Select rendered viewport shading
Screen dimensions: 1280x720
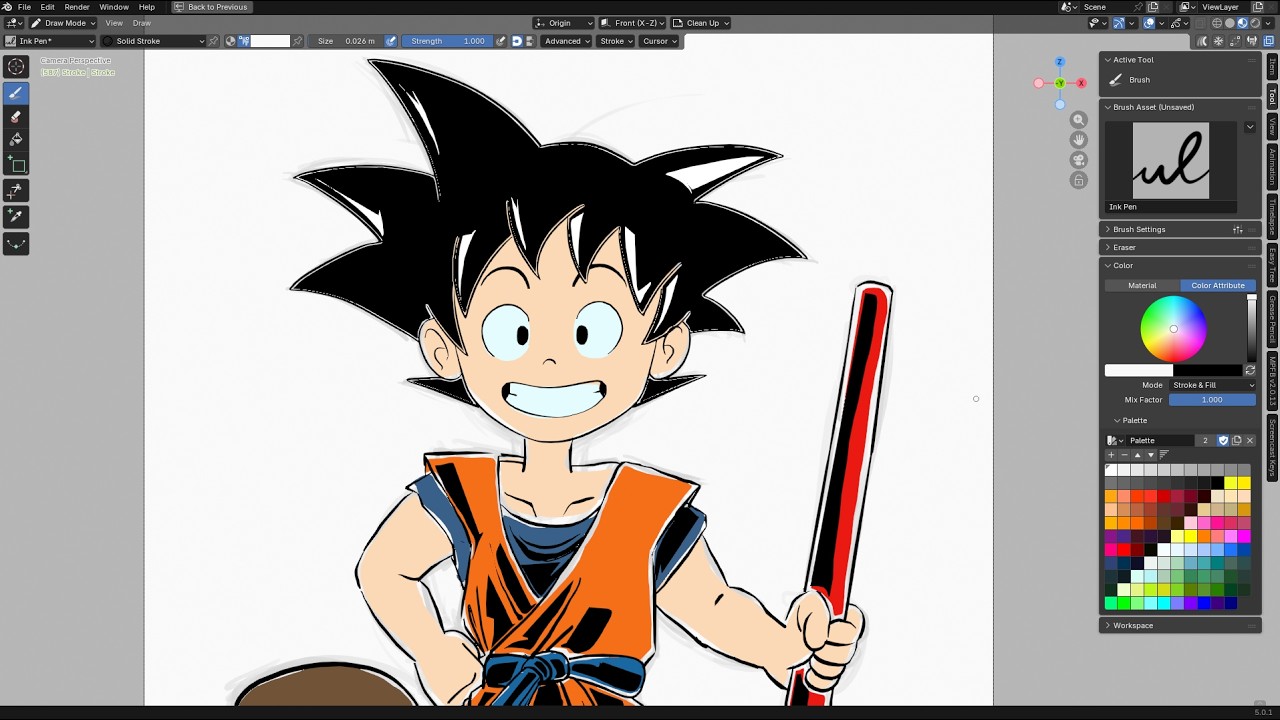[x=1254, y=23]
